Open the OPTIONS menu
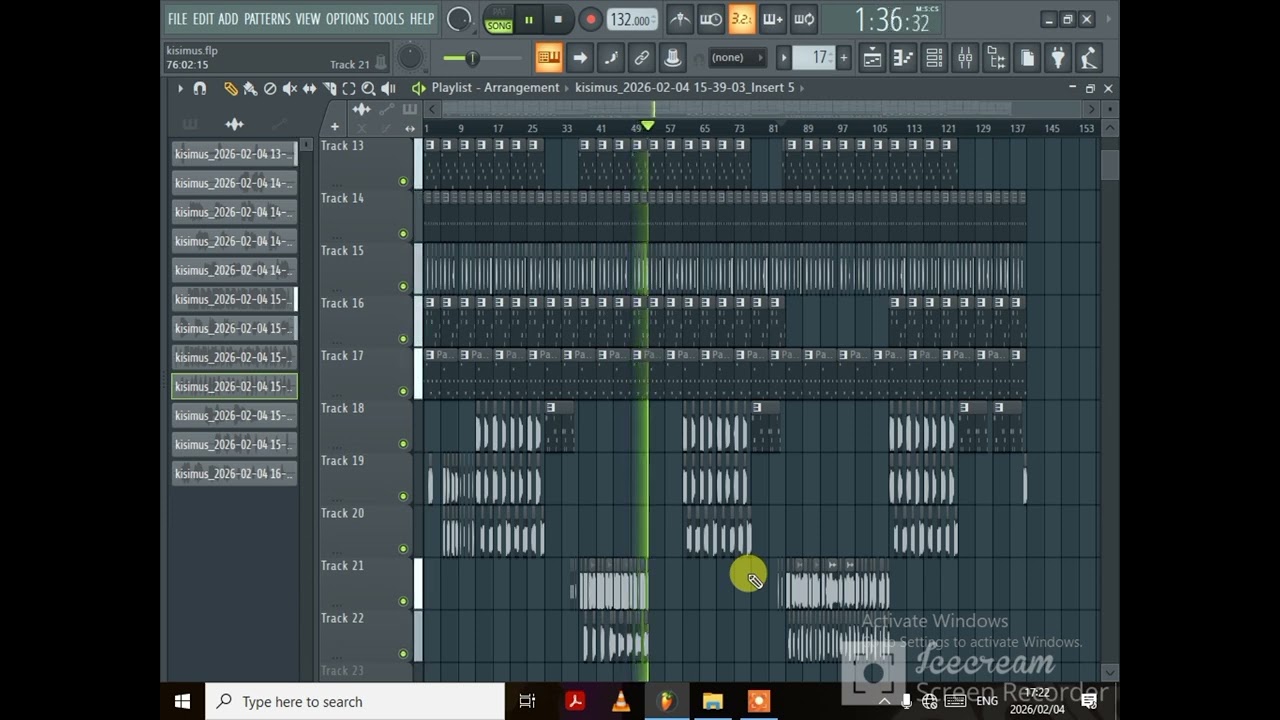1280x720 pixels. [347, 19]
